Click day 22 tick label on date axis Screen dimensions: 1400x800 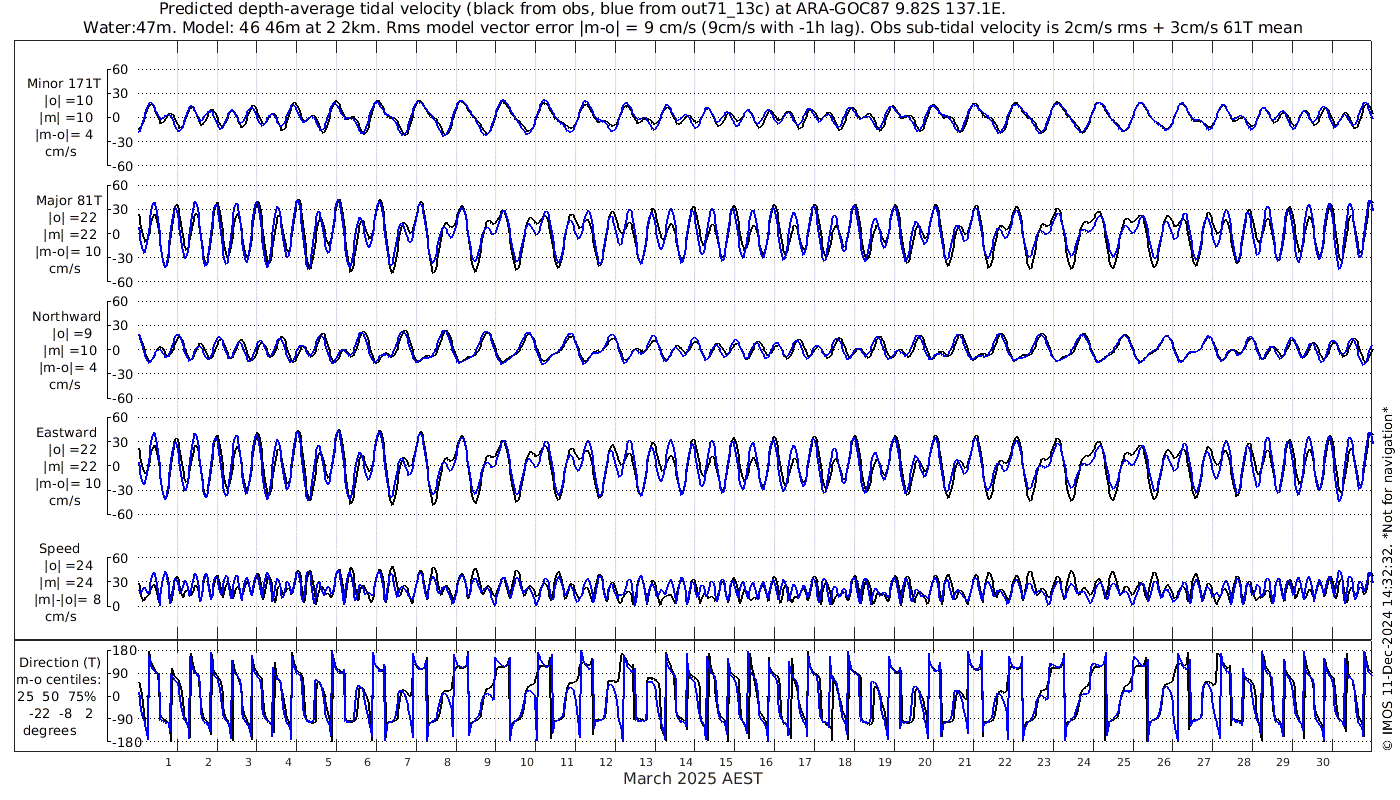[1004, 762]
